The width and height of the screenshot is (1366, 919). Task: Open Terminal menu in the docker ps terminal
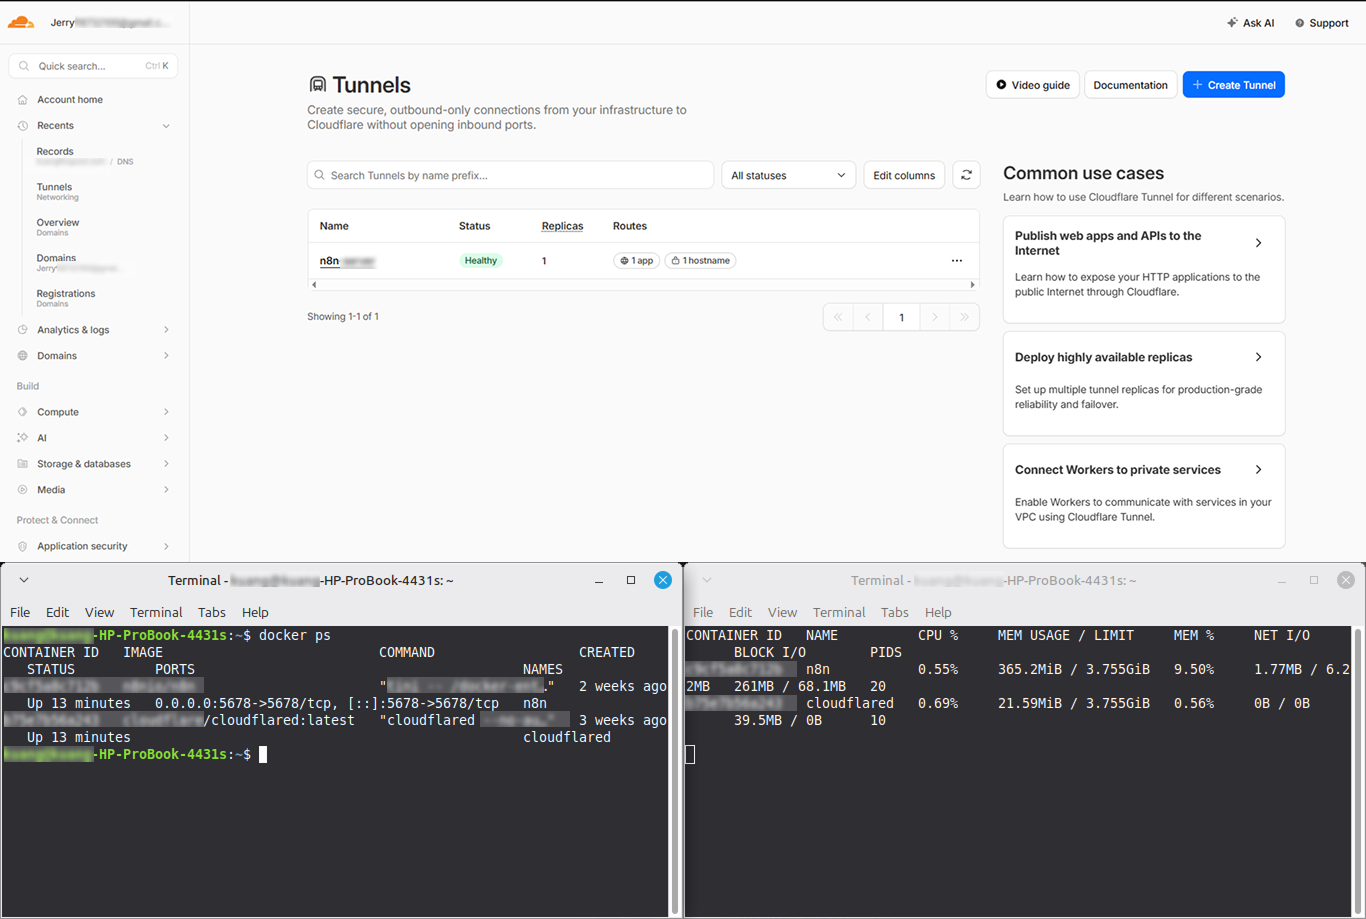pyautogui.click(x=156, y=612)
